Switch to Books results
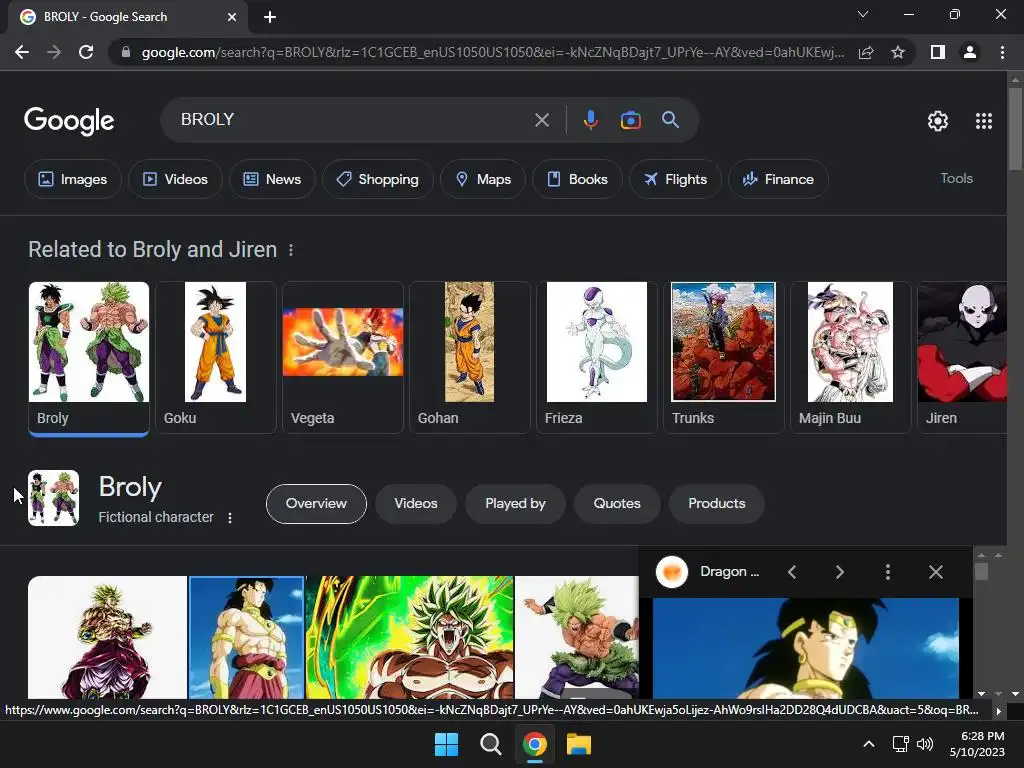This screenshot has width=1024, height=768. [577, 179]
